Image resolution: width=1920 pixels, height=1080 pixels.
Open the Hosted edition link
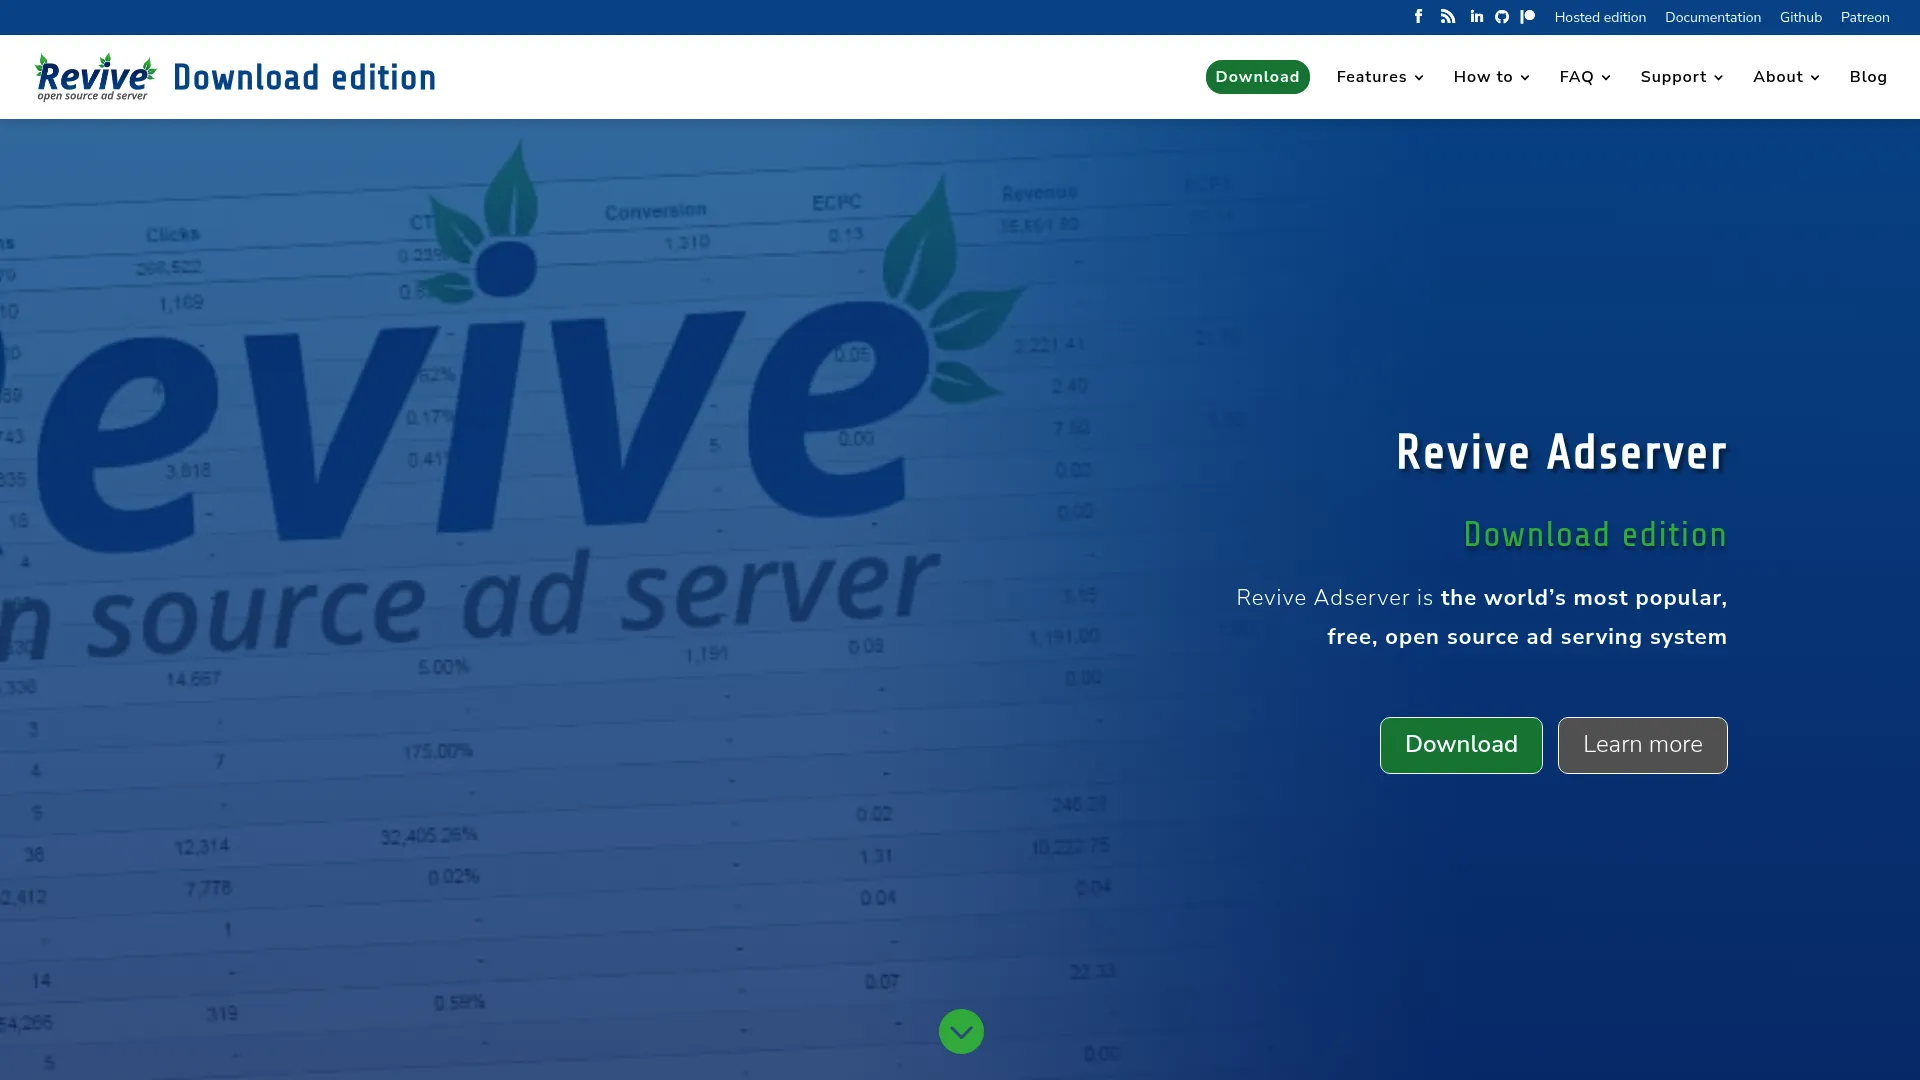1600,17
